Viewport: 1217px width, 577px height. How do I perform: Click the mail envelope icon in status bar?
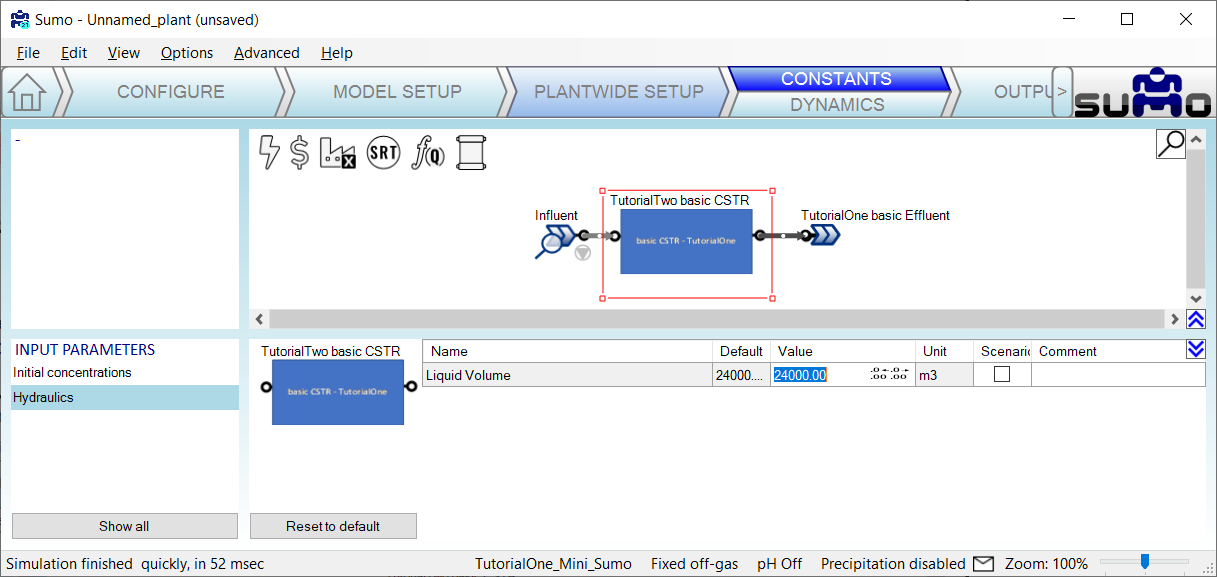[983, 564]
